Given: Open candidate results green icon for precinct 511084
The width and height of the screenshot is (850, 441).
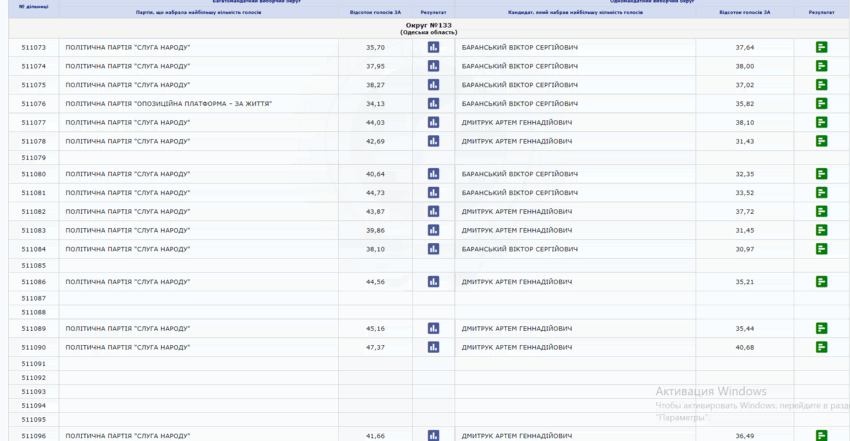Looking at the screenshot, I should pyautogui.click(x=821, y=249).
